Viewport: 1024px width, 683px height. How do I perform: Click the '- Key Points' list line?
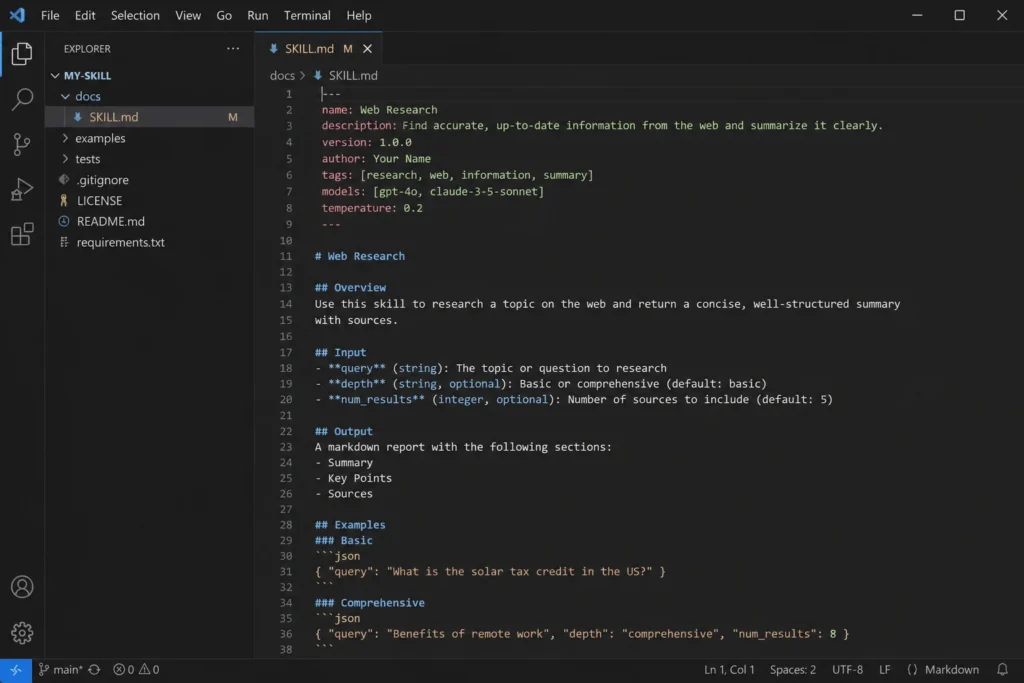click(x=353, y=479)
